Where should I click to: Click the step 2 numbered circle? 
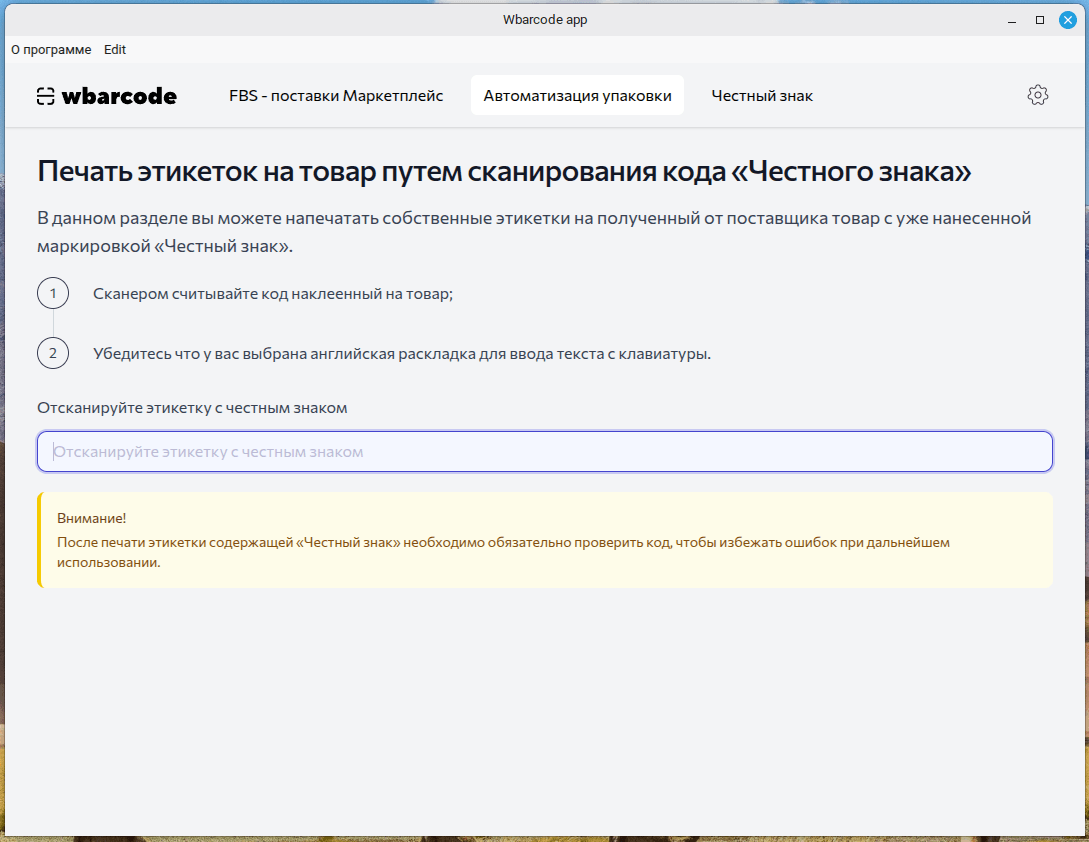click(x=52, y=352)
